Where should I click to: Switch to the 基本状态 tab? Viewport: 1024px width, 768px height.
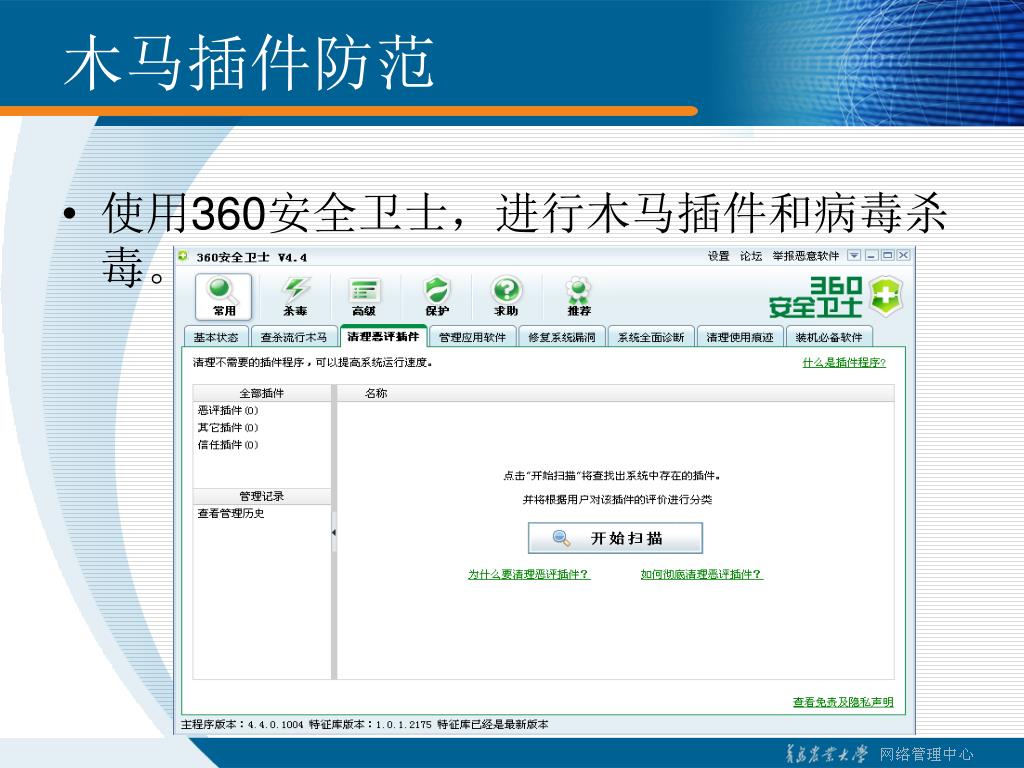point(216,337)
